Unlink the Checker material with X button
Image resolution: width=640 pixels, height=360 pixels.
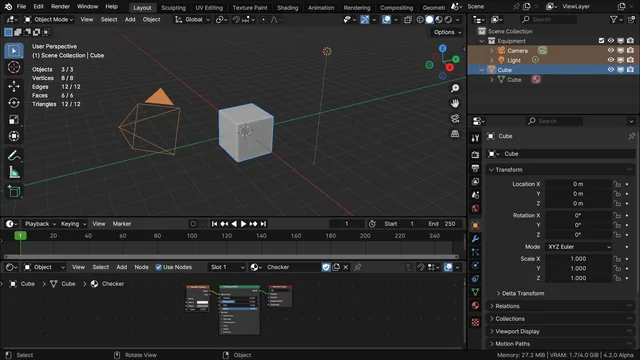point(346,267)
